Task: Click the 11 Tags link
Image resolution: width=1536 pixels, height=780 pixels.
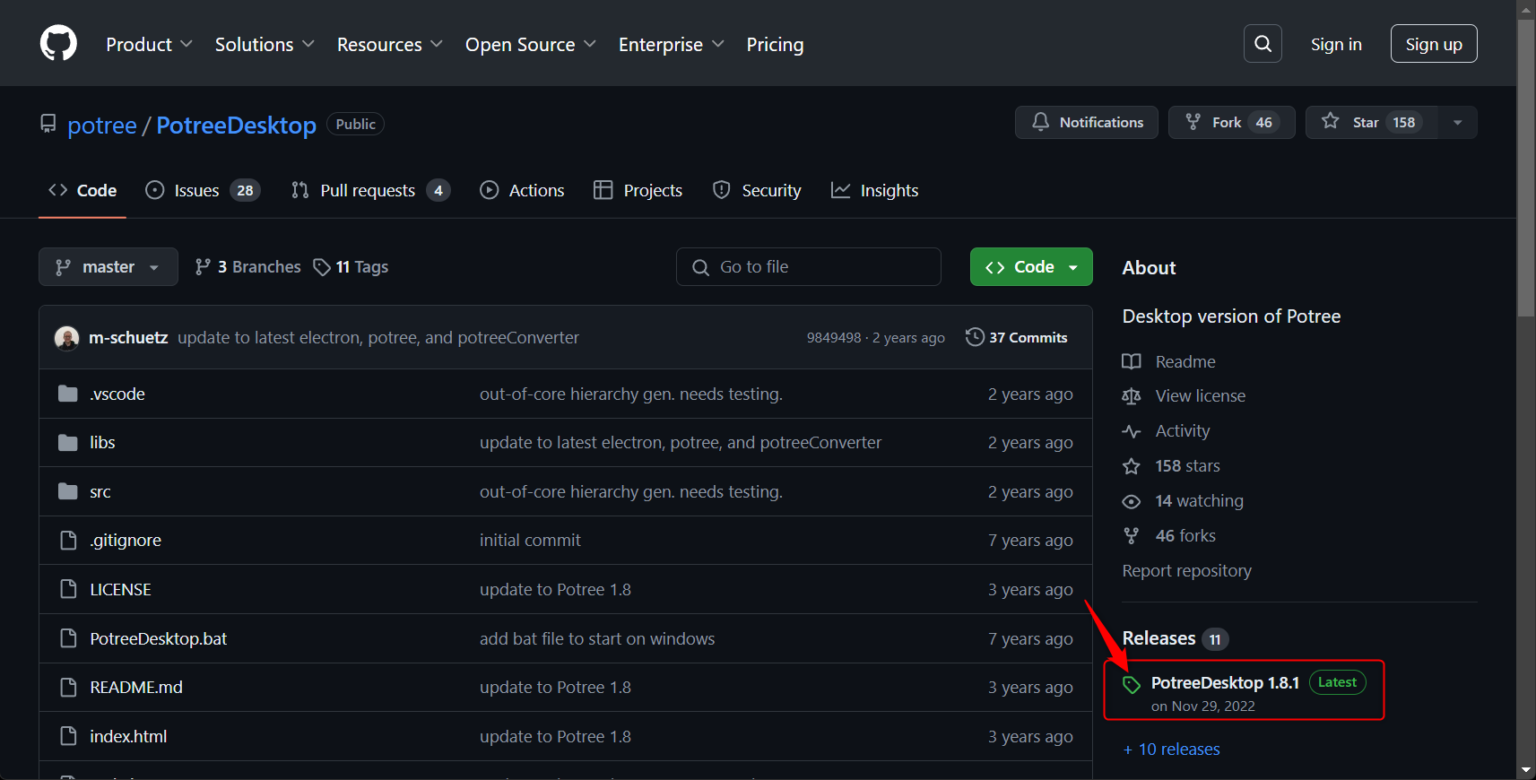Action: 350,267
